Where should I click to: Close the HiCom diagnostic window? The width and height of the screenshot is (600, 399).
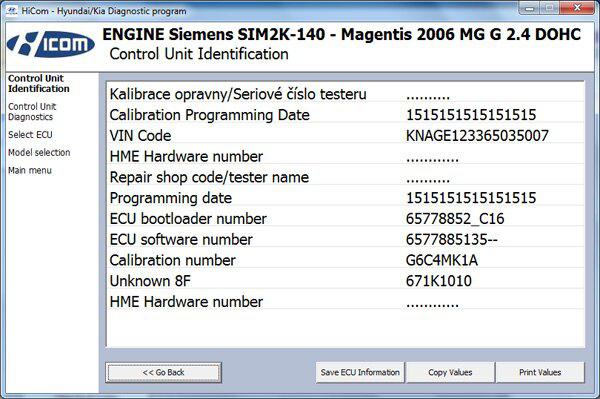(578, 8)
